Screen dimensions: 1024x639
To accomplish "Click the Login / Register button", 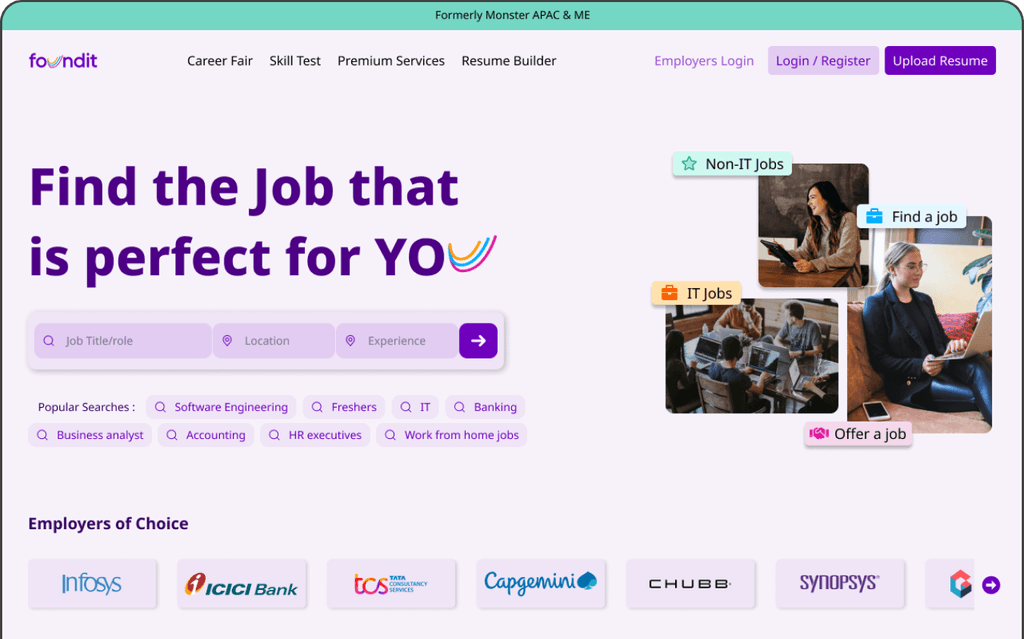I will (823, 61).
